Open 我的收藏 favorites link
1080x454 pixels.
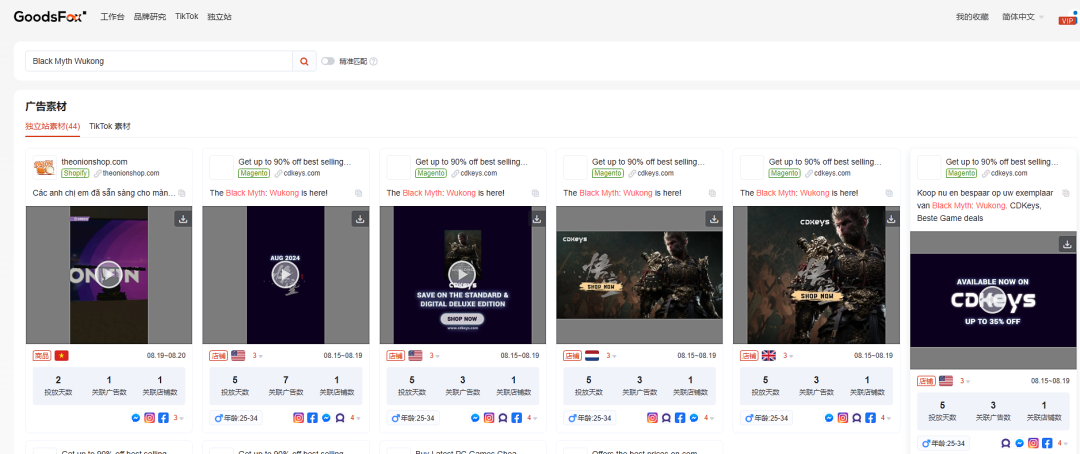click(972, 17)
